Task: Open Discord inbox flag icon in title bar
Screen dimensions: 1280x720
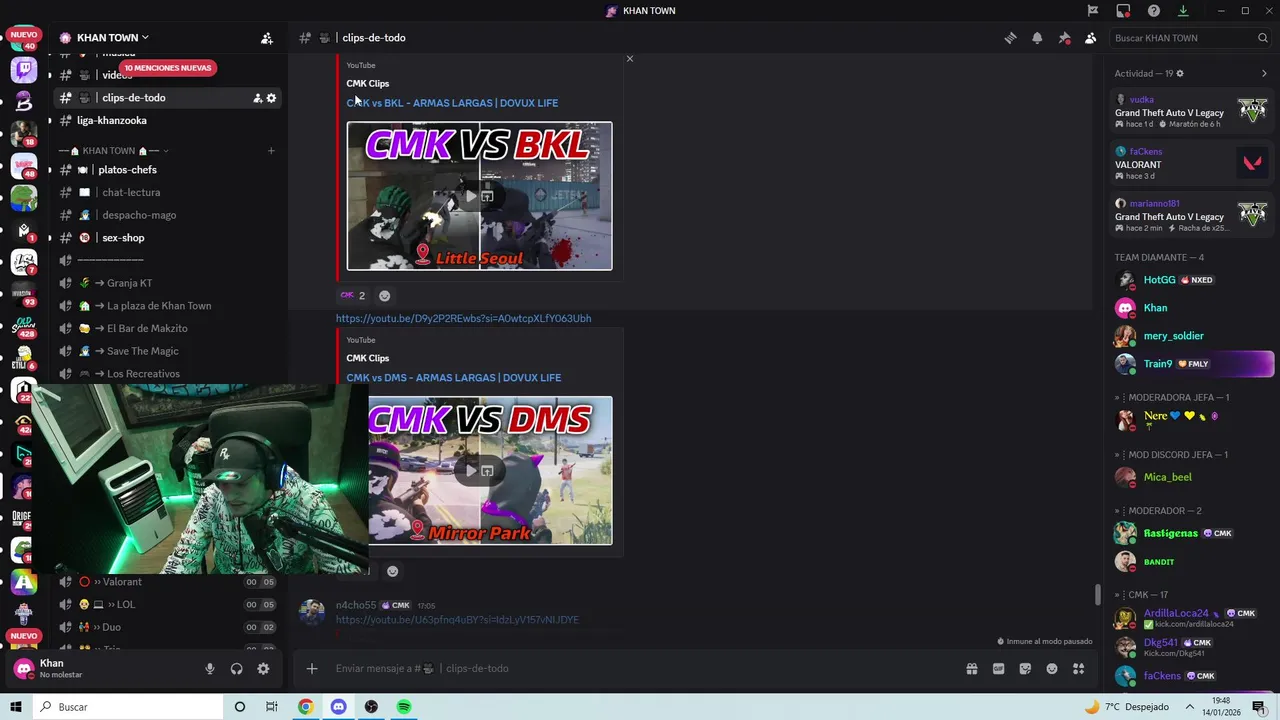Action: click(1093, 11)
